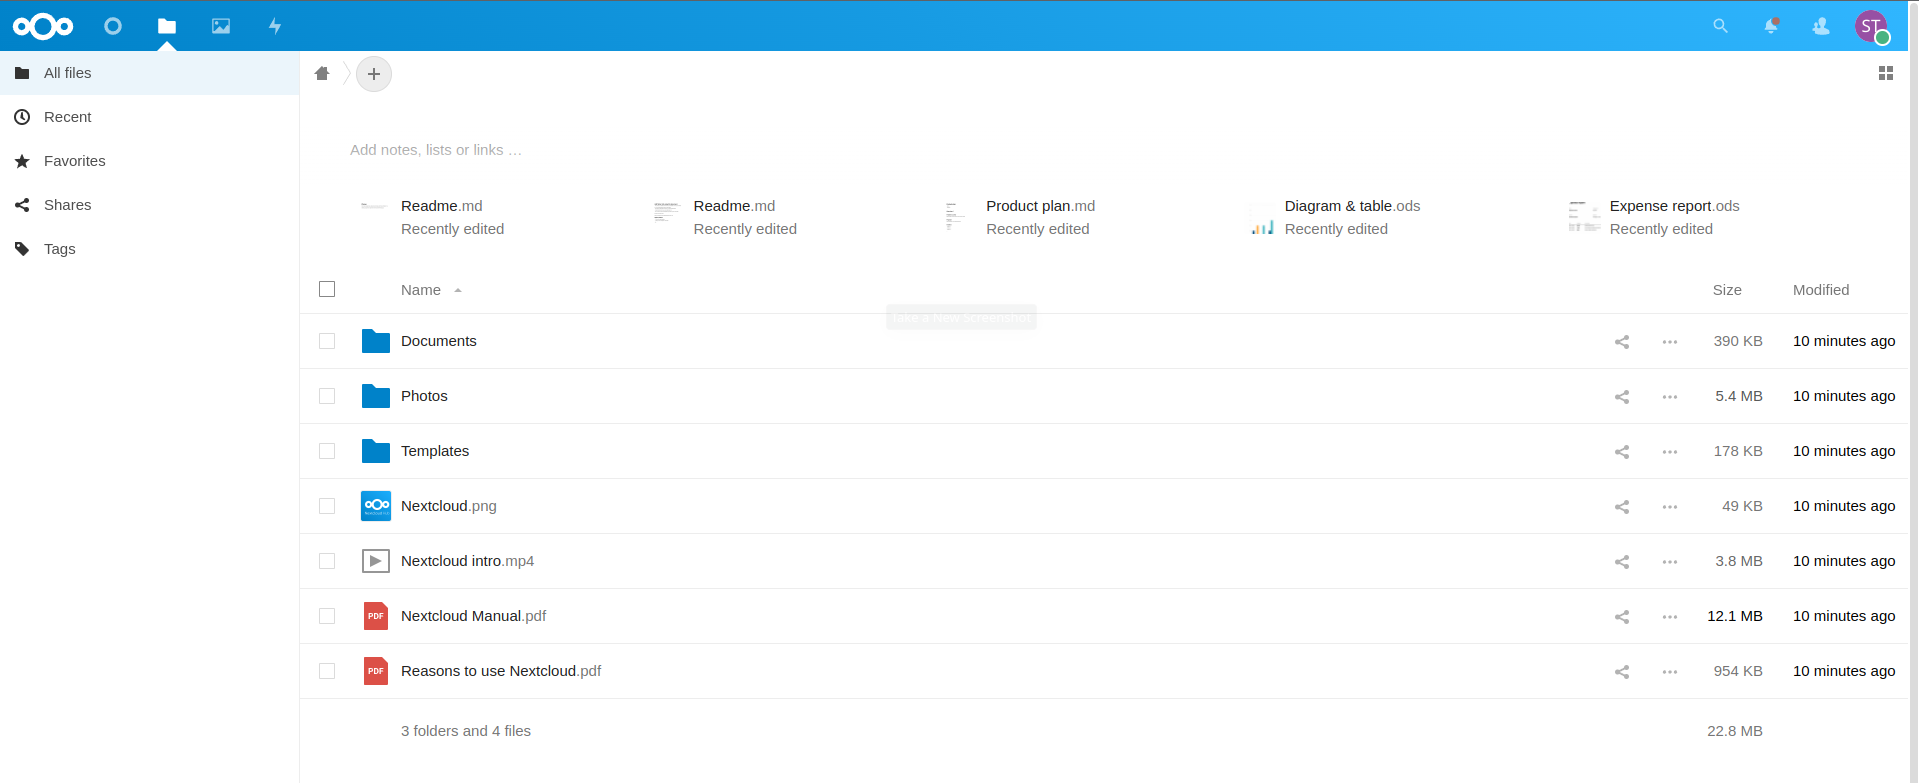Image resolution: width=1919 pixels, height=783 pixels.
Task: Select the Templates row checkbox
Action: click(x=327, y=451)
